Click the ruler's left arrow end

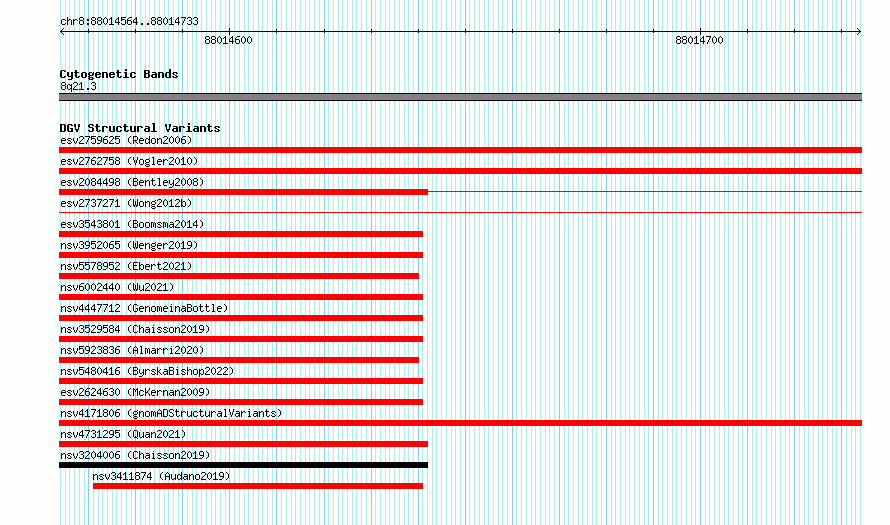62,31
